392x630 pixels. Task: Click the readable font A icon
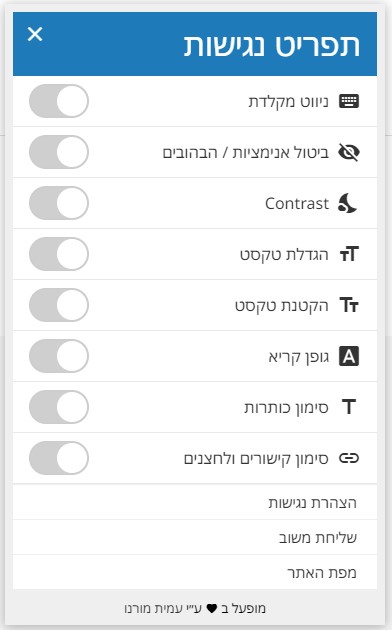(349, 356)
